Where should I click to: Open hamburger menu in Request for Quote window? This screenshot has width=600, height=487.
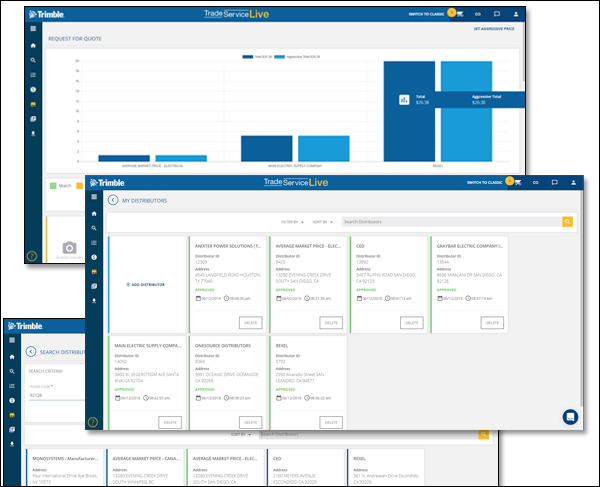tap(33, 28)
